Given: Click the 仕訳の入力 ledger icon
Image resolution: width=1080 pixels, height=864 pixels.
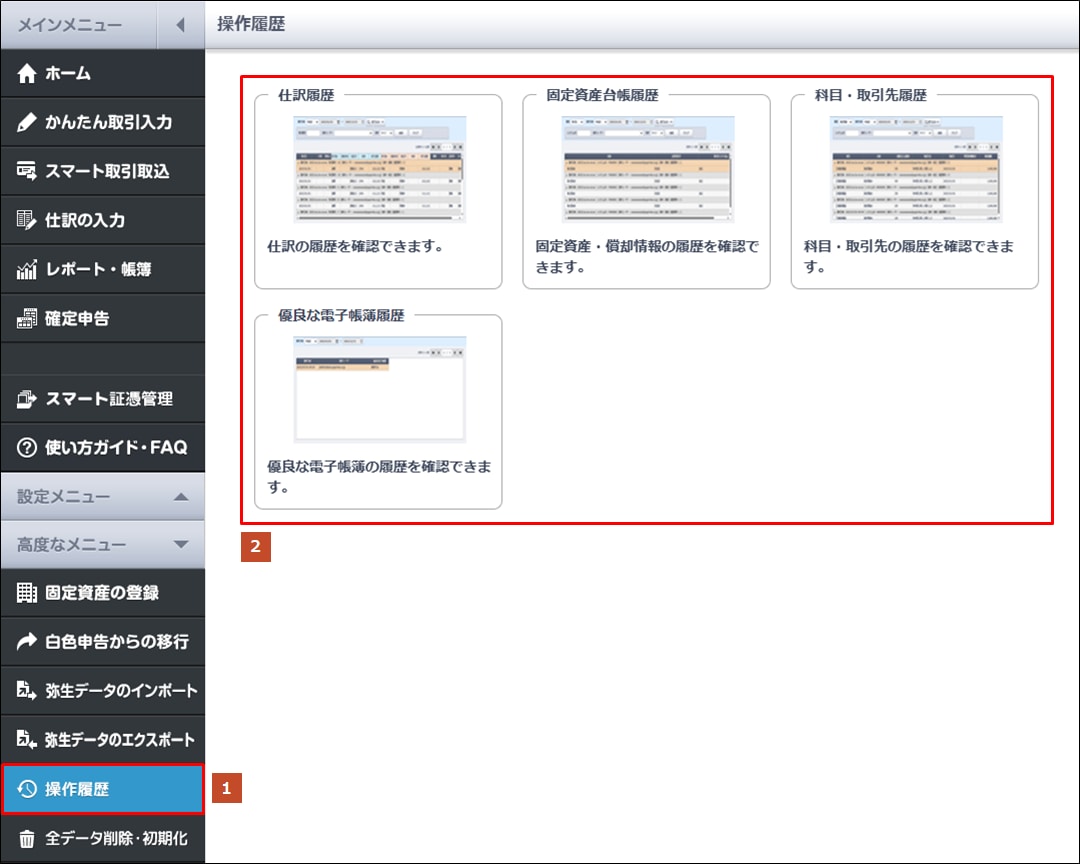Looking at the screenshot, I should coord(26,220).
